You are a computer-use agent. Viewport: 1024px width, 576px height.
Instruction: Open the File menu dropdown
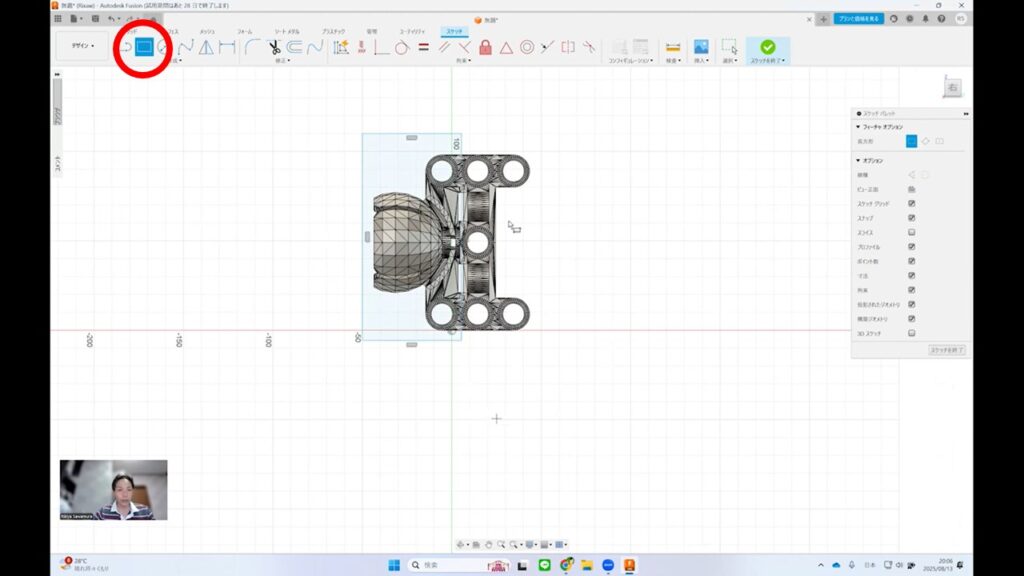[x=76, y=19]
